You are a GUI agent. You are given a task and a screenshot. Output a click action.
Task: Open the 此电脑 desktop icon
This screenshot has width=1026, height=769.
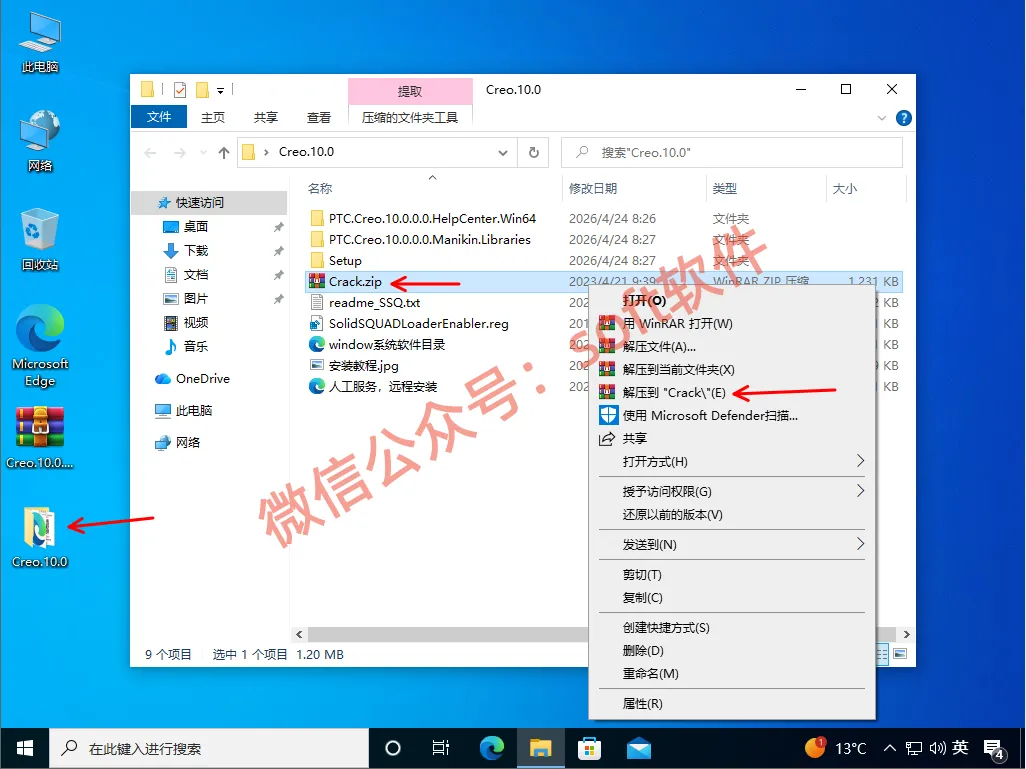tap(40, 42)
